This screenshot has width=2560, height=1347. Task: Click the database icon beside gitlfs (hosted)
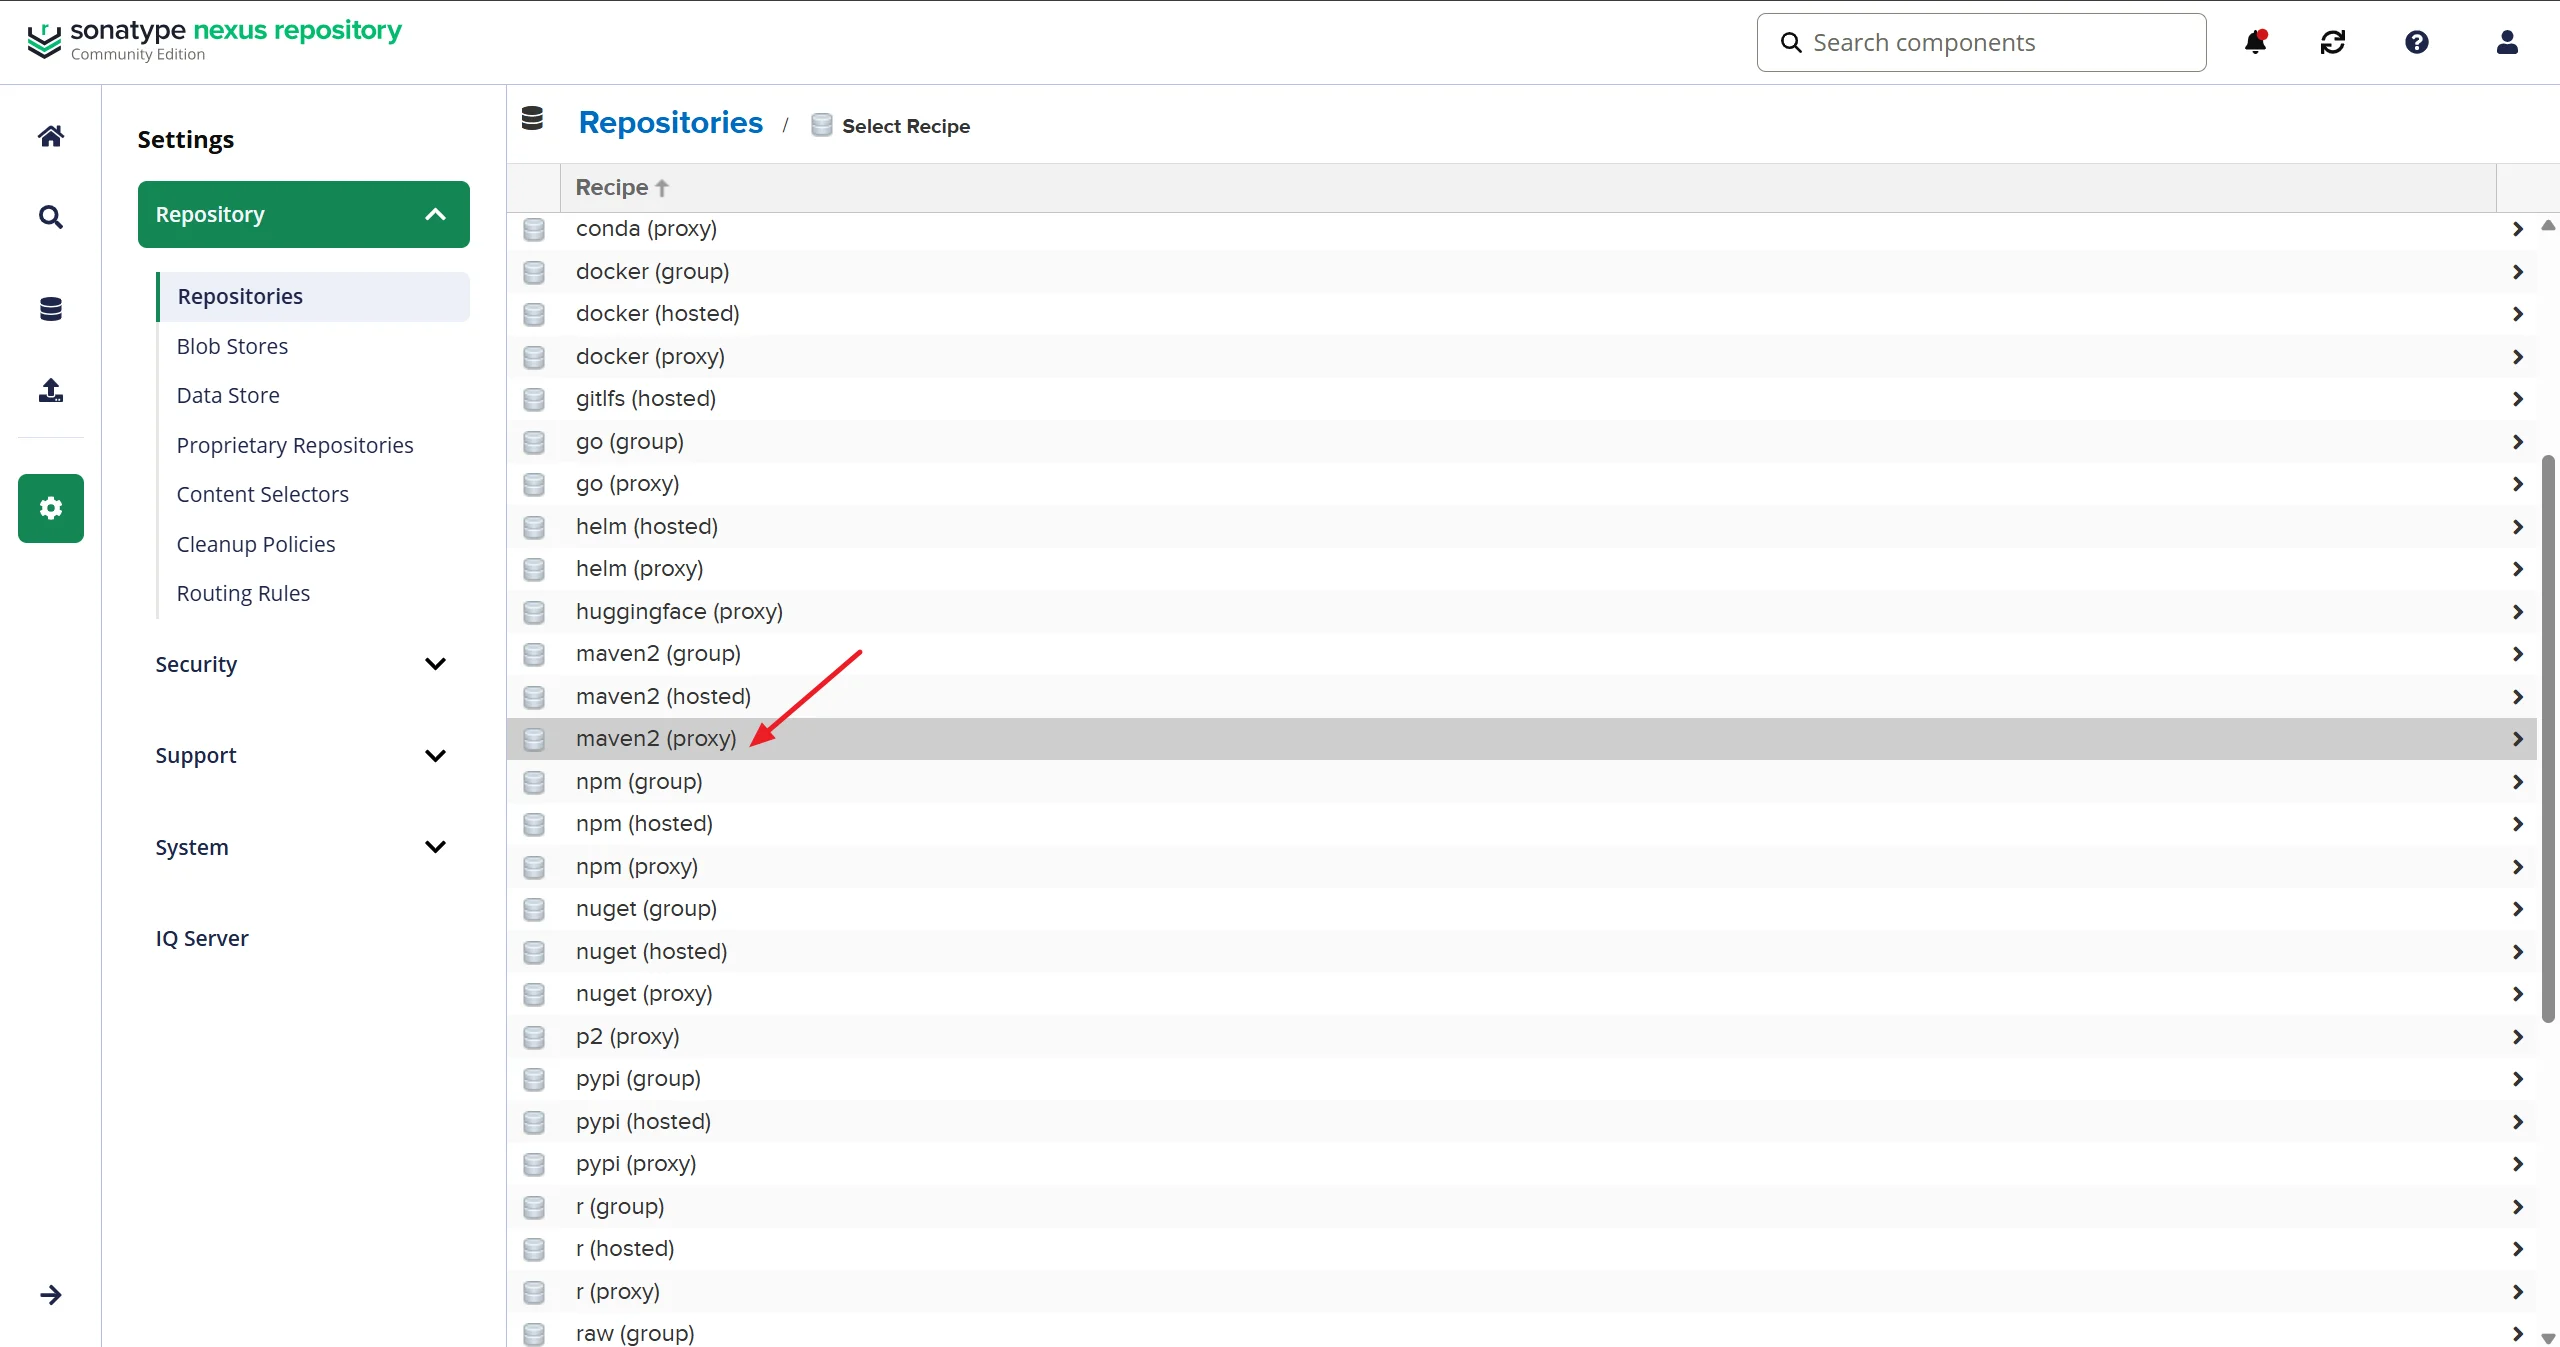534,399
